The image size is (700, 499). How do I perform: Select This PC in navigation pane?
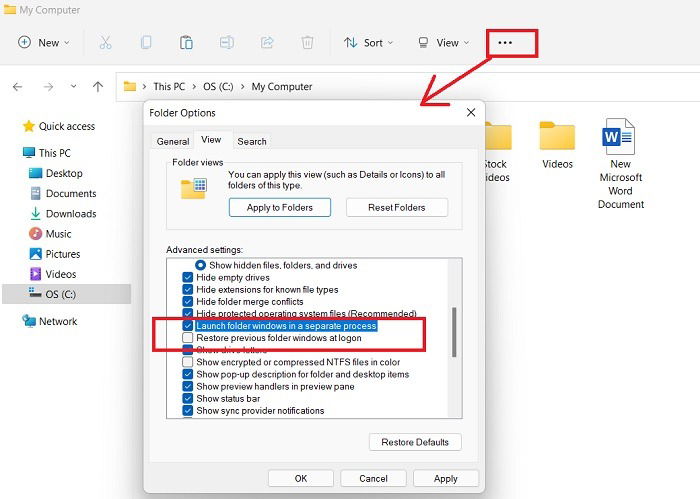click(47, 153)
